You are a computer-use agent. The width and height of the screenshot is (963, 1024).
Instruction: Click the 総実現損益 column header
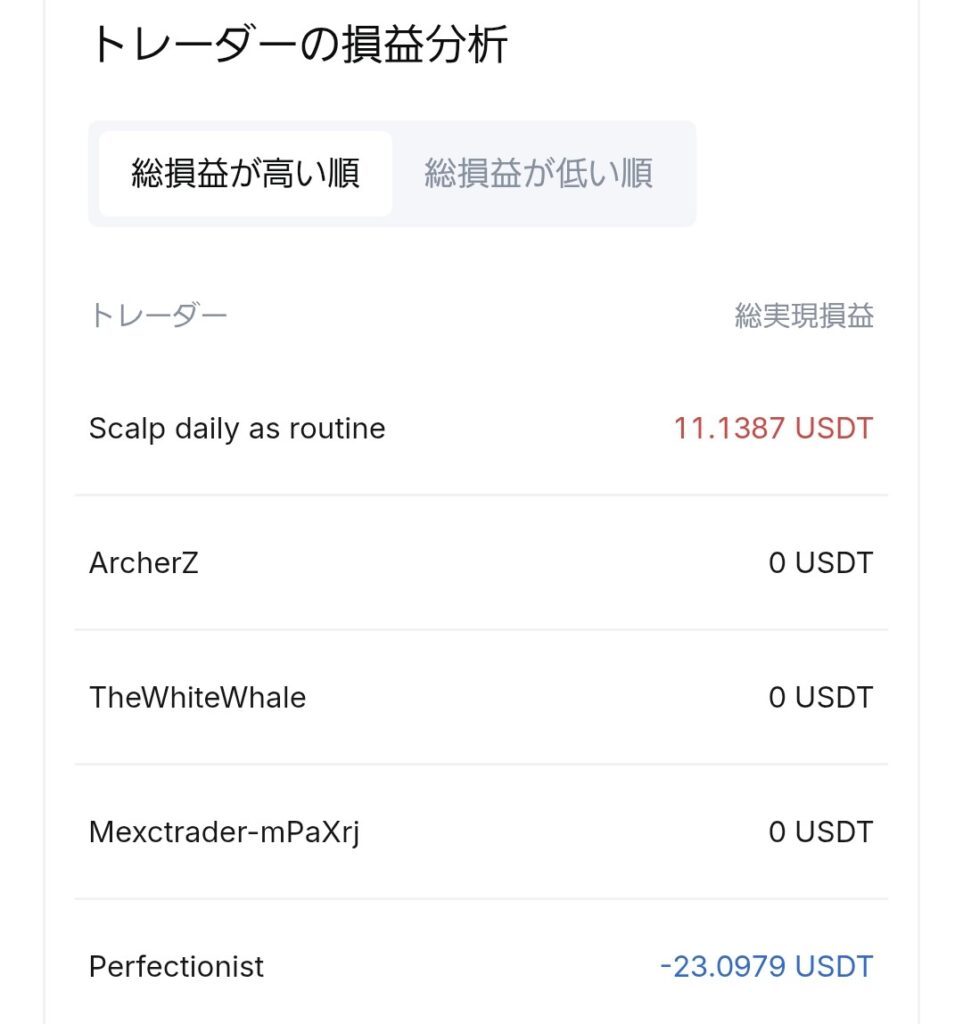click(x=804, y=317)
